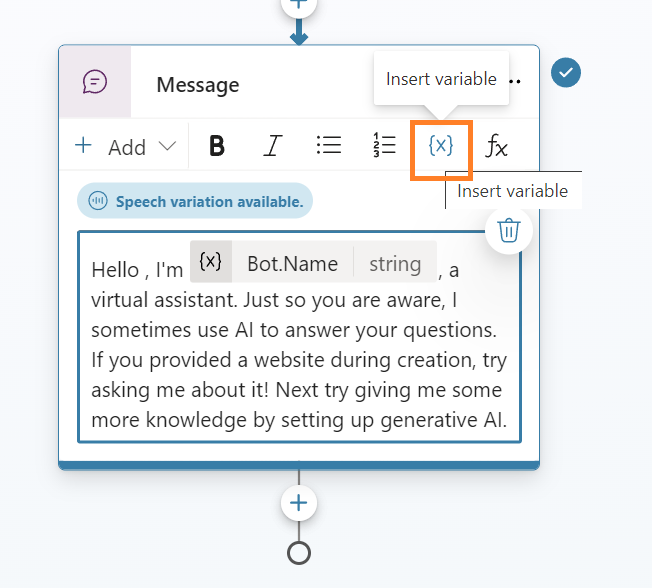Open the fx formula editor icon

pos(496,147)
